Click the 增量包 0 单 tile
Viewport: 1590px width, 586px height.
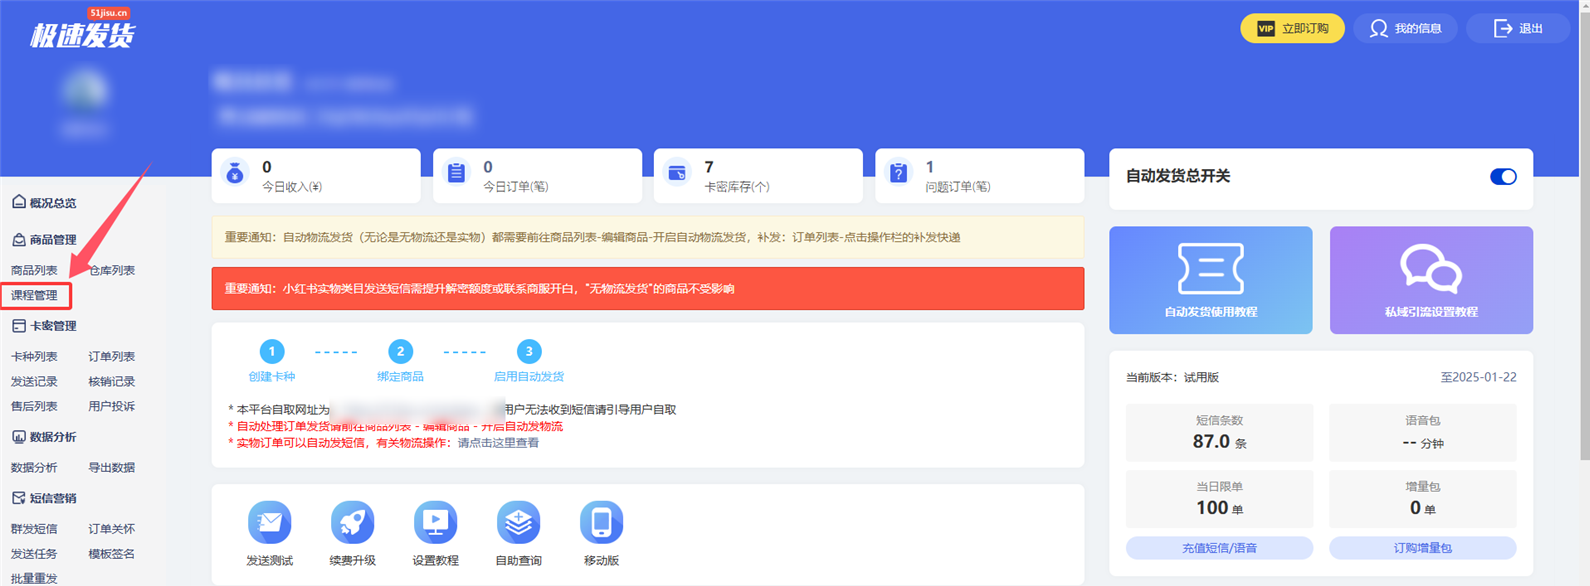(1422, 499)
